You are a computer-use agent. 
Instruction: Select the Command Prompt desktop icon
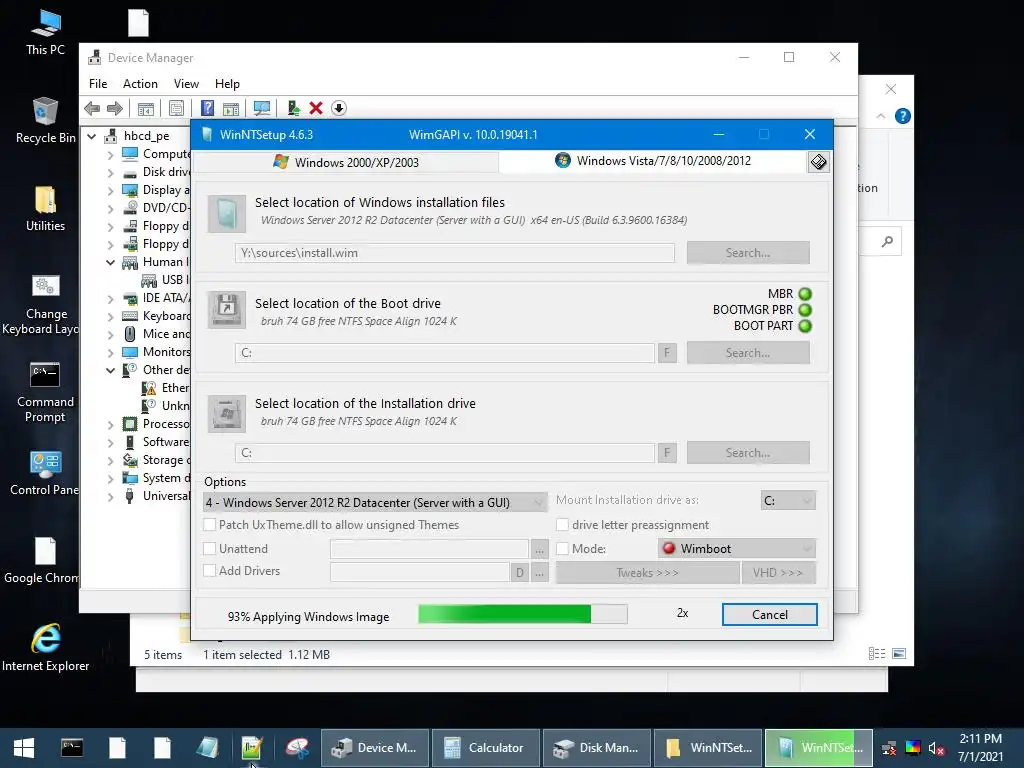click(x=45, y=392)
